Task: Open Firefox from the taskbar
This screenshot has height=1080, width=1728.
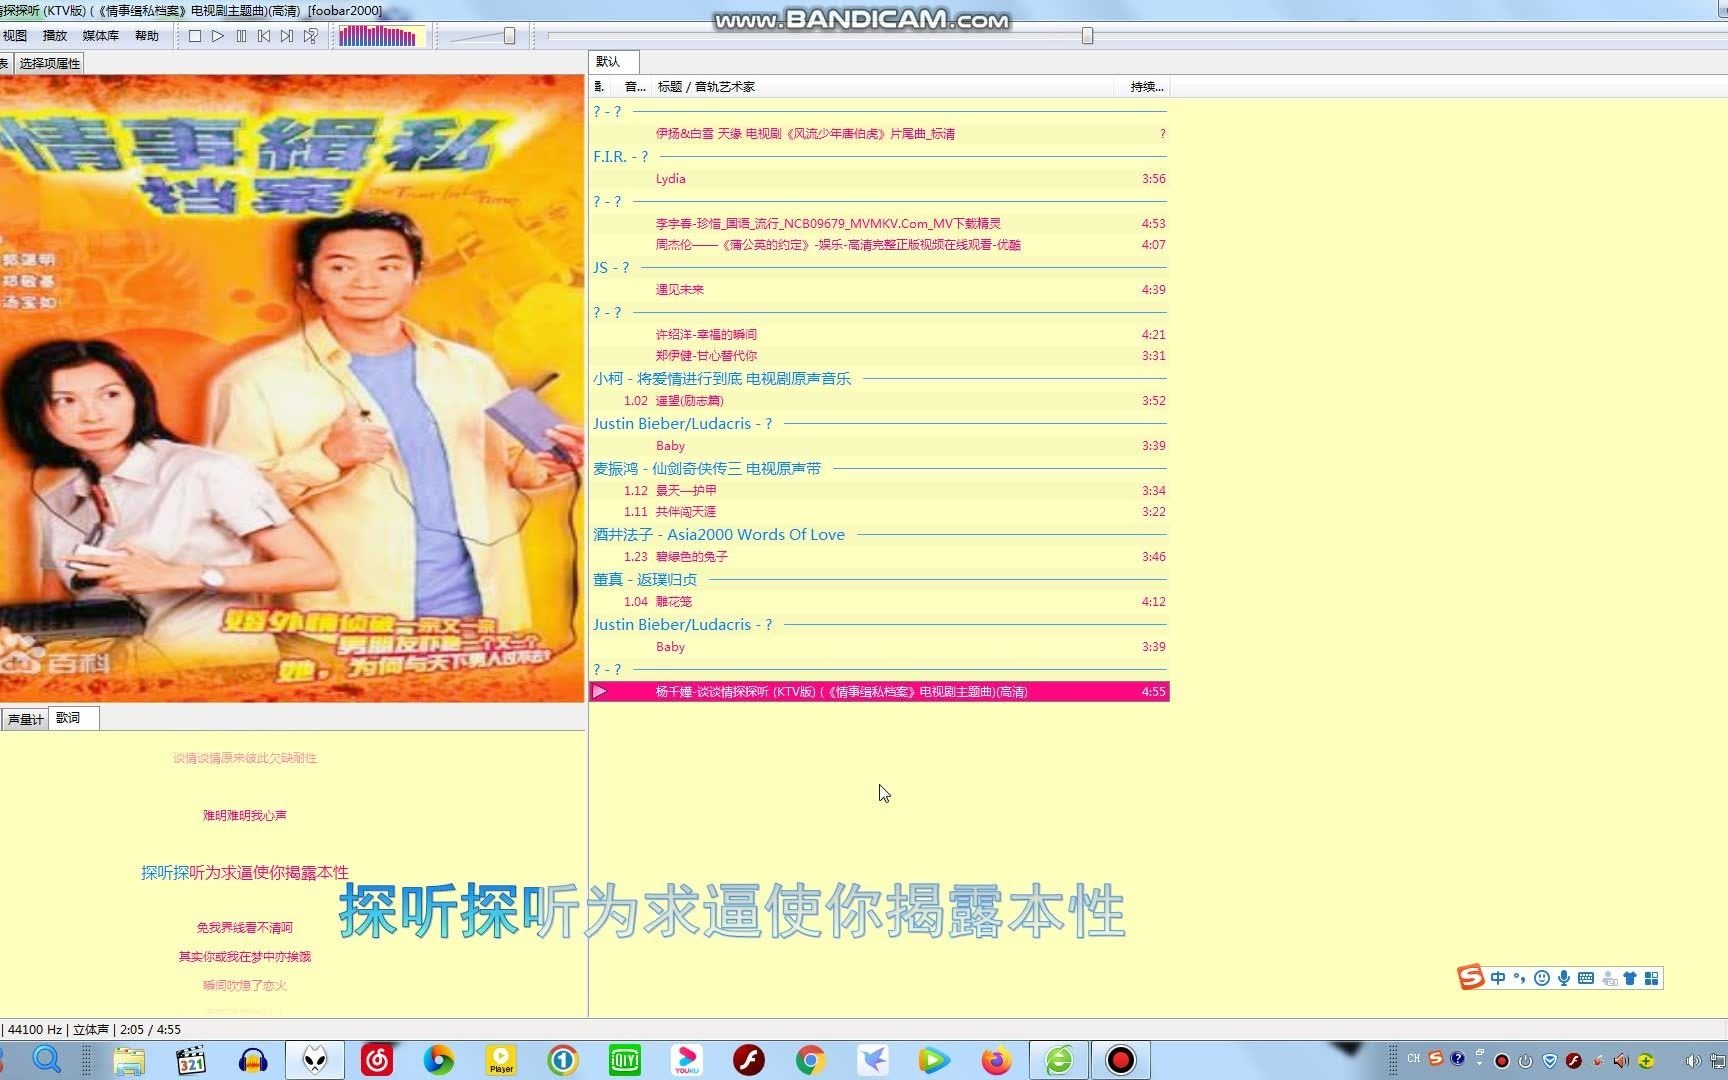Action: click(996, 1060)
